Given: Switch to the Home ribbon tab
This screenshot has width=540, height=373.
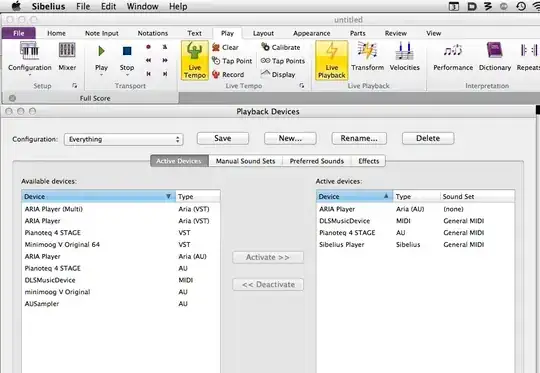Looking at the screenshot, I should [56, 33].
